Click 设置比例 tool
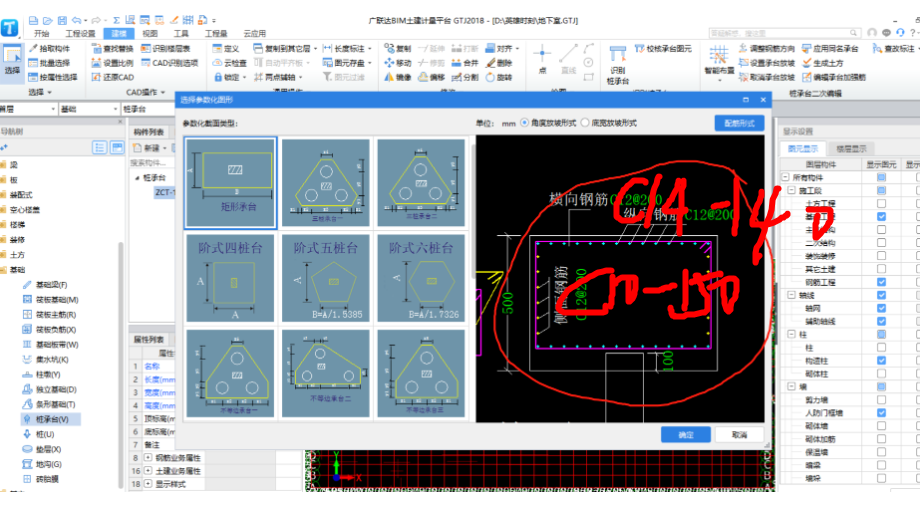The image size is (920, 505). click(113, 63)
